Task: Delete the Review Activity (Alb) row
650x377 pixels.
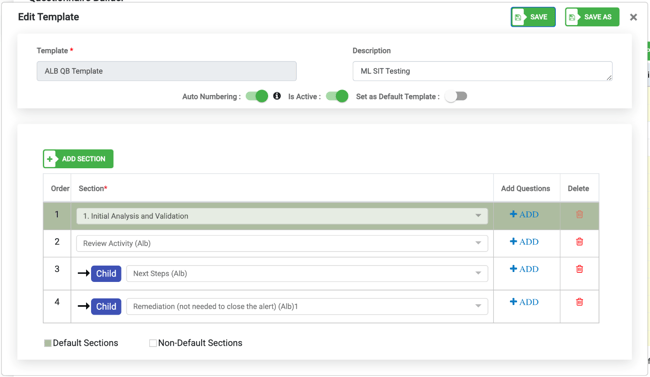Action: click(580, 242)
